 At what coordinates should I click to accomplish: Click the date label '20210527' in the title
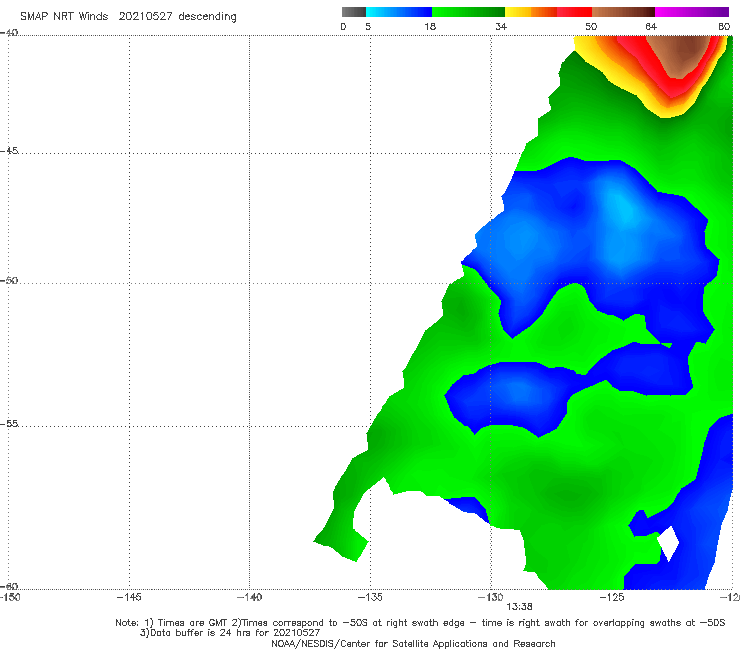[145, 16]
